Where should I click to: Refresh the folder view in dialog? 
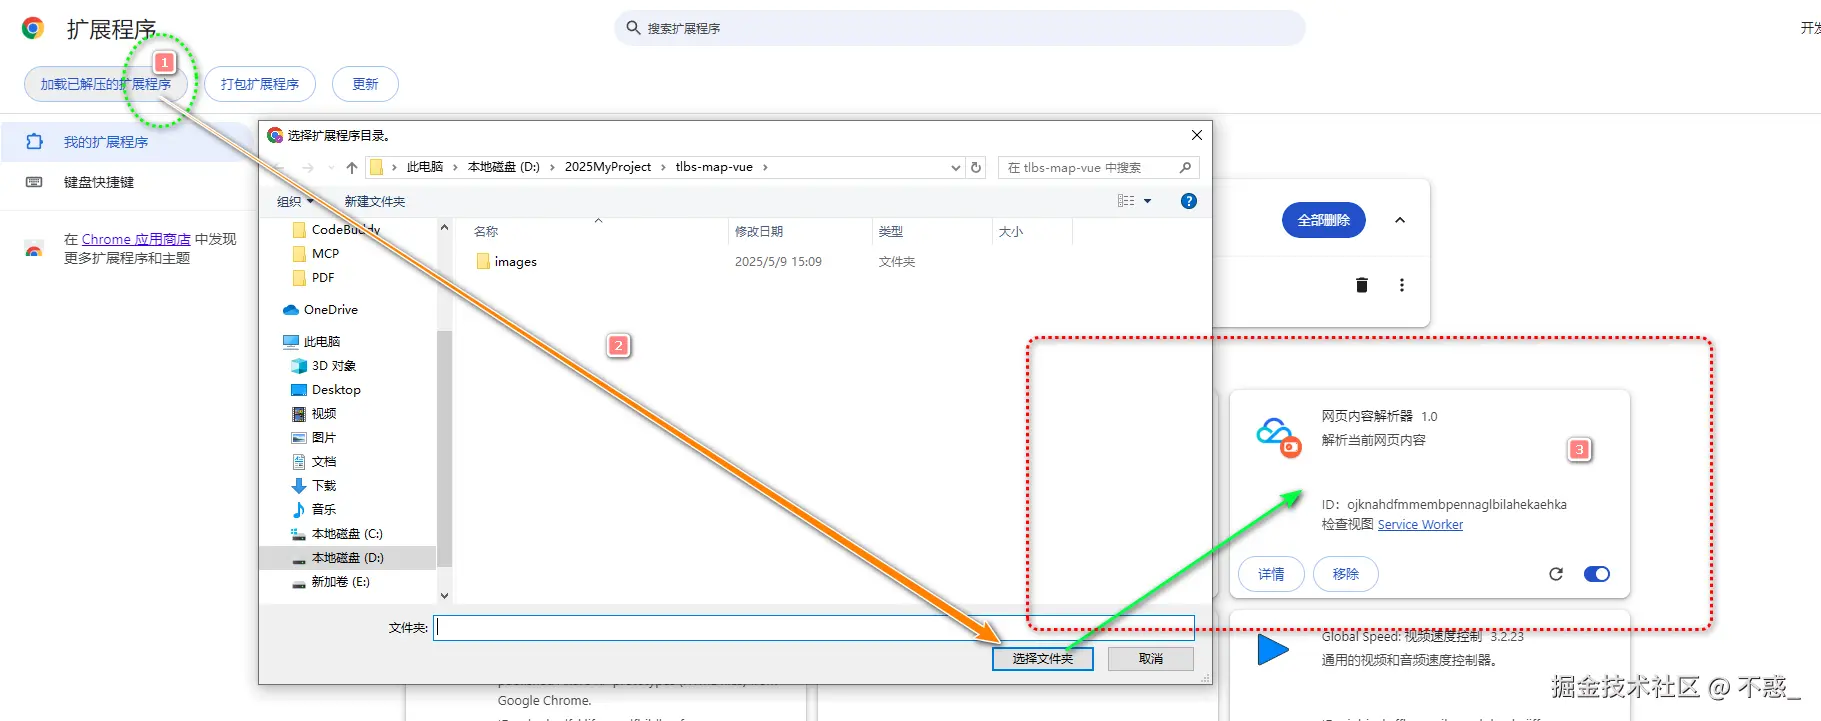pyautogui.click(x=976, y=168)
